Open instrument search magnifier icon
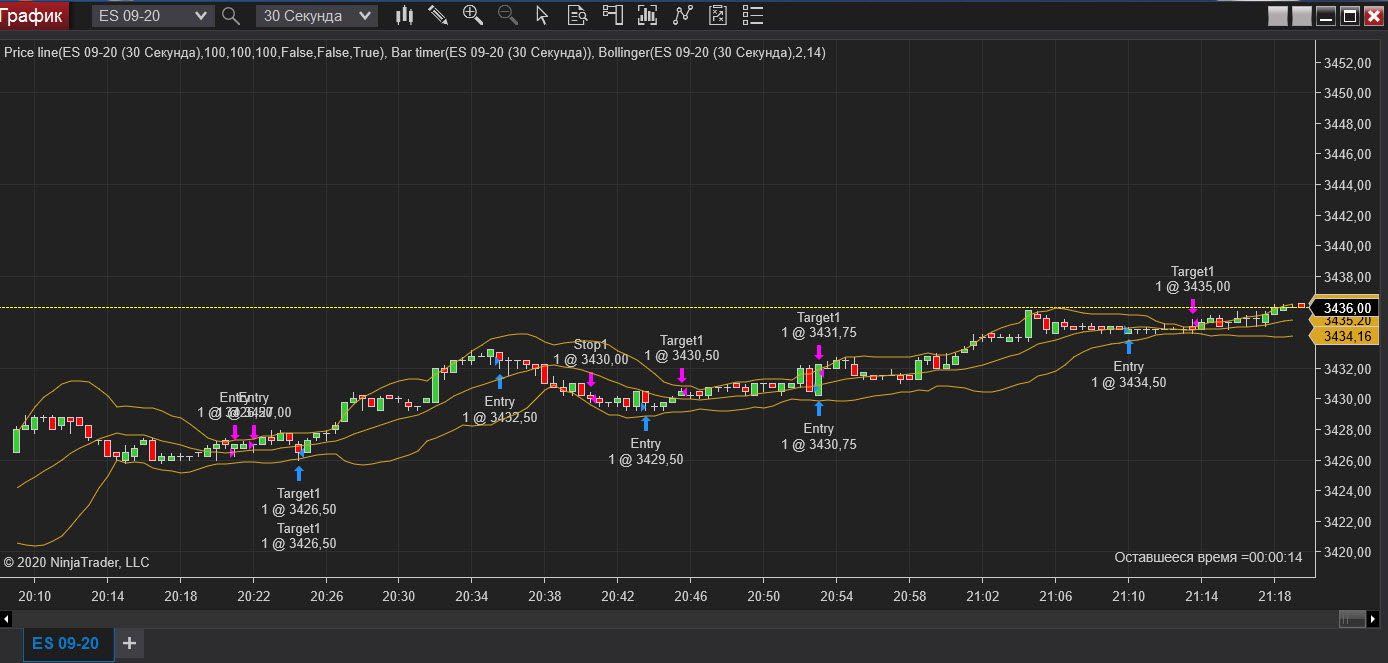 (231, 16)
